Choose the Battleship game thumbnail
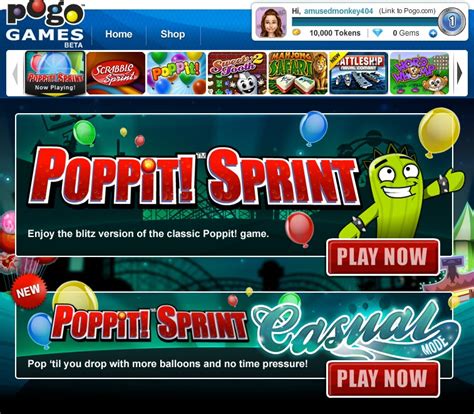 [359, 73]
